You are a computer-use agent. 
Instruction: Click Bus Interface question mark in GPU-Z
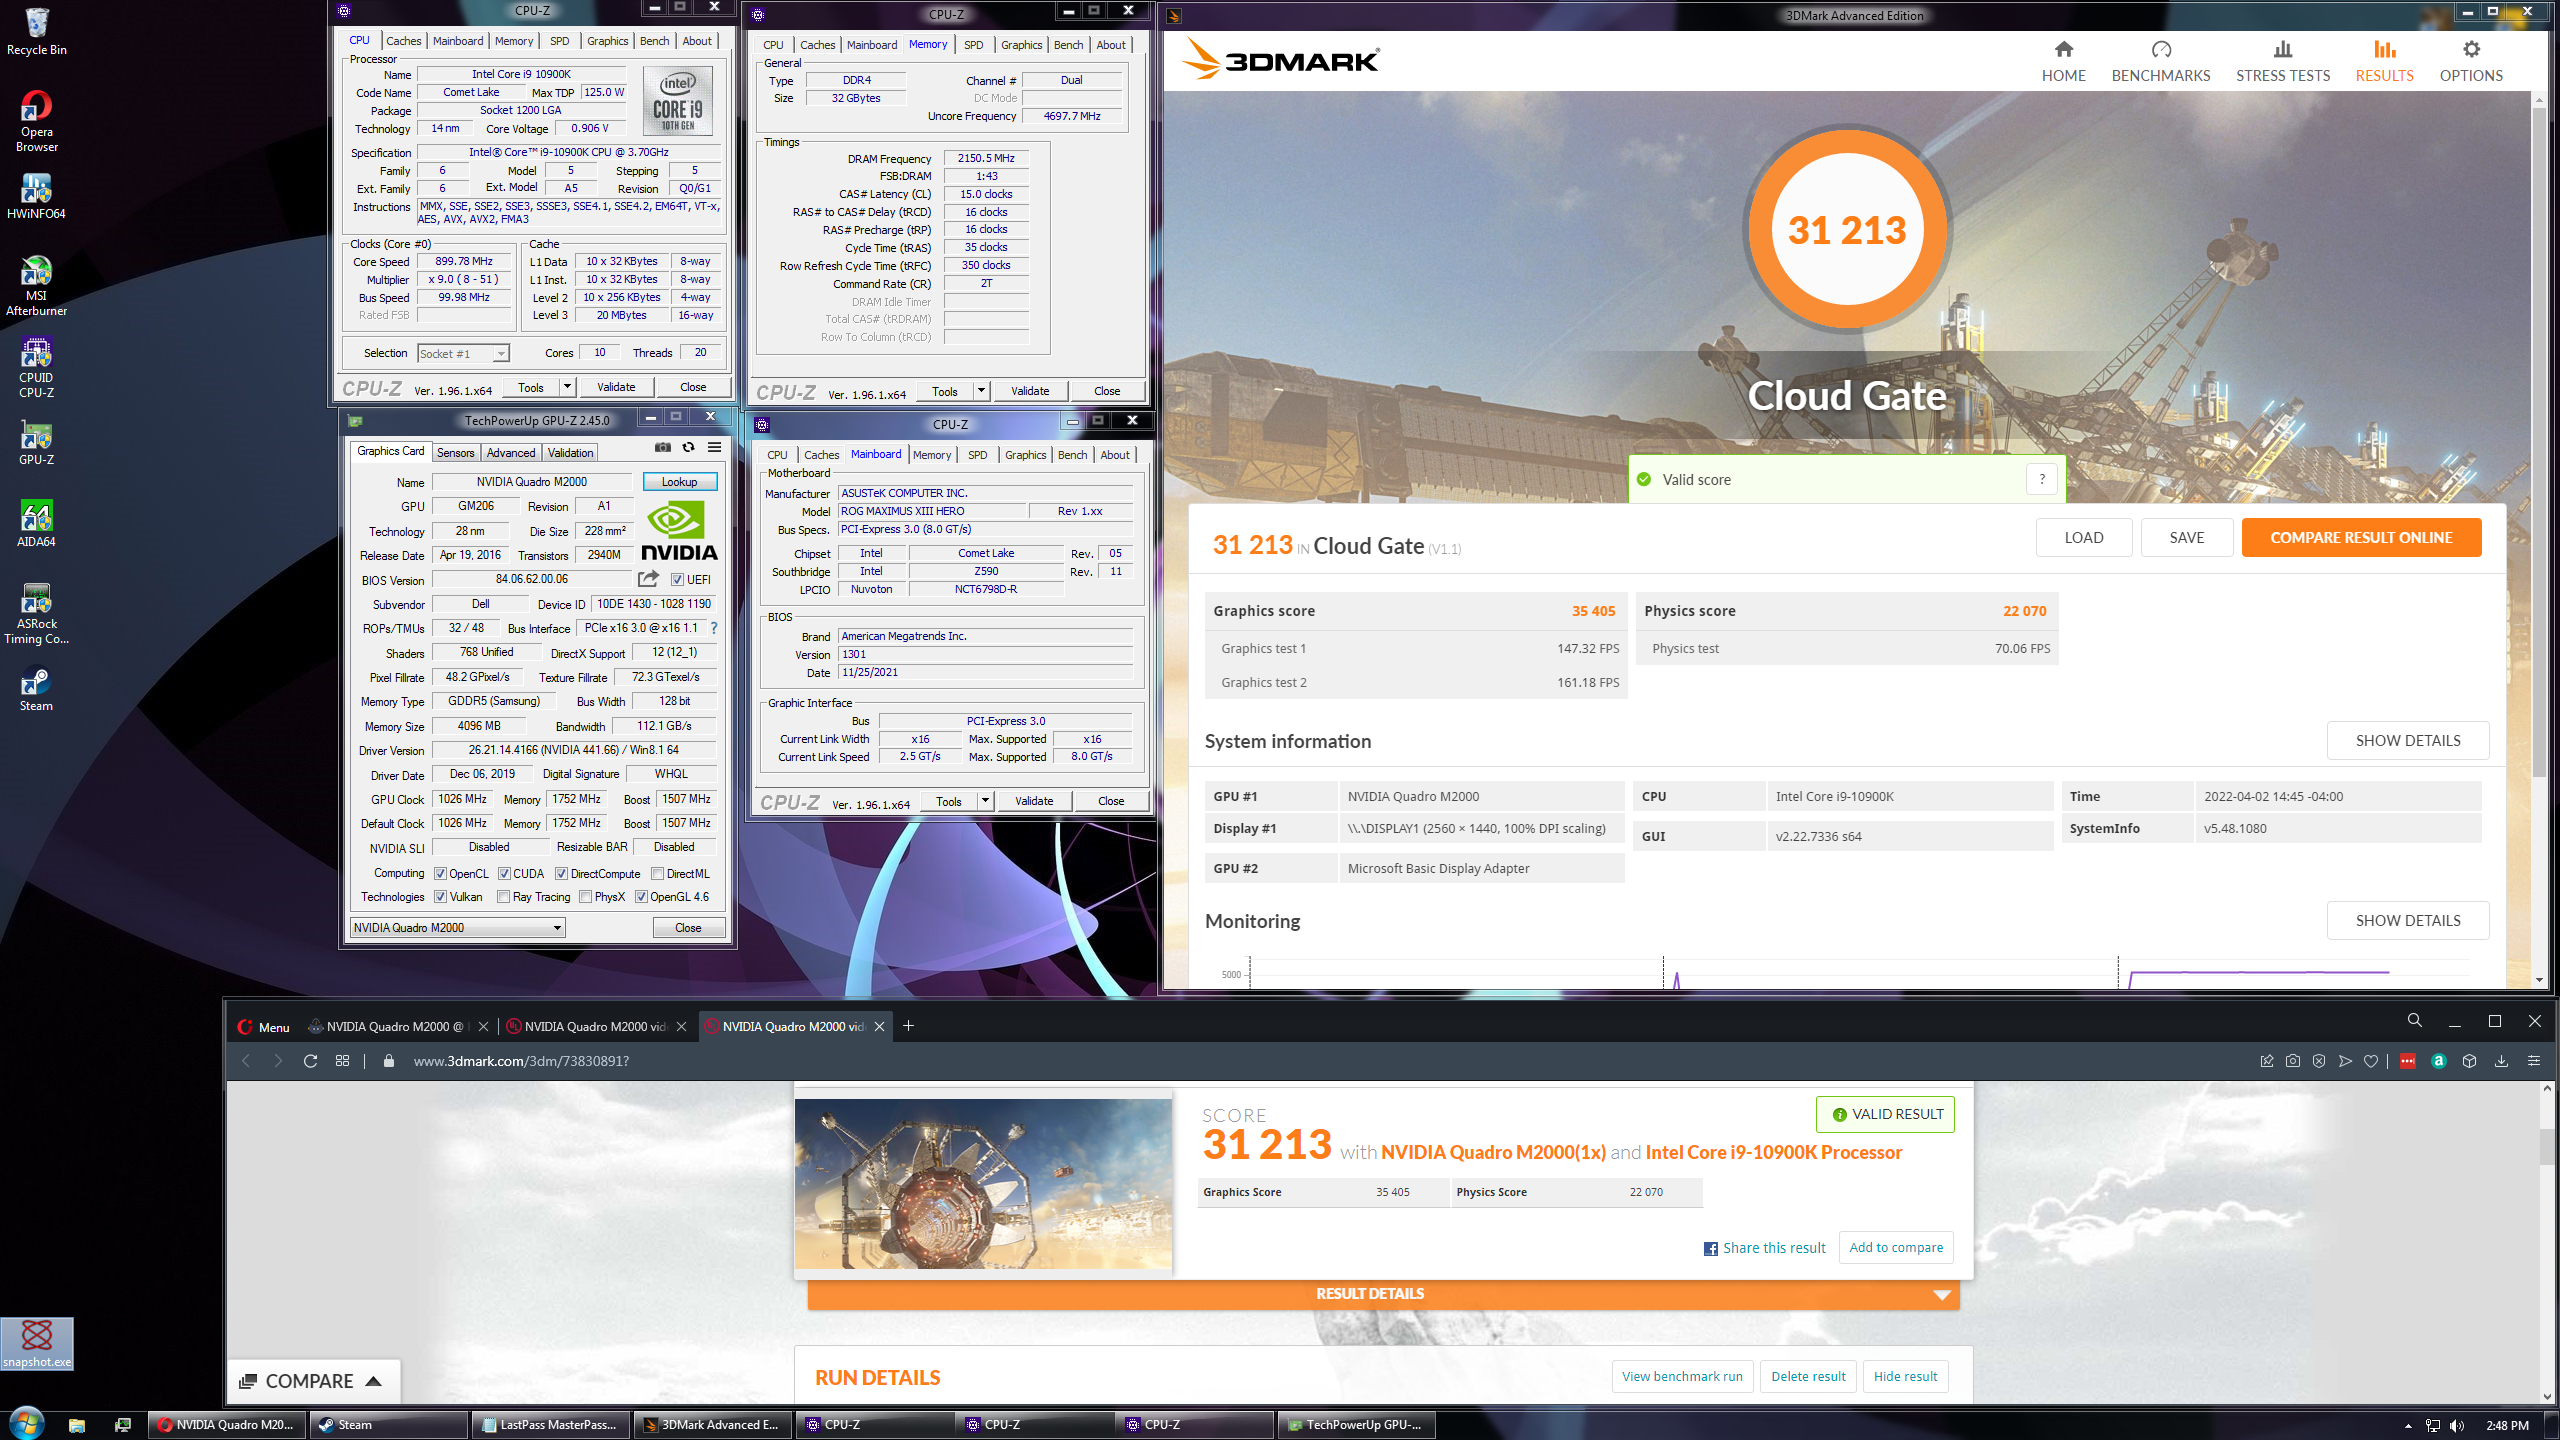click(713, 628)
